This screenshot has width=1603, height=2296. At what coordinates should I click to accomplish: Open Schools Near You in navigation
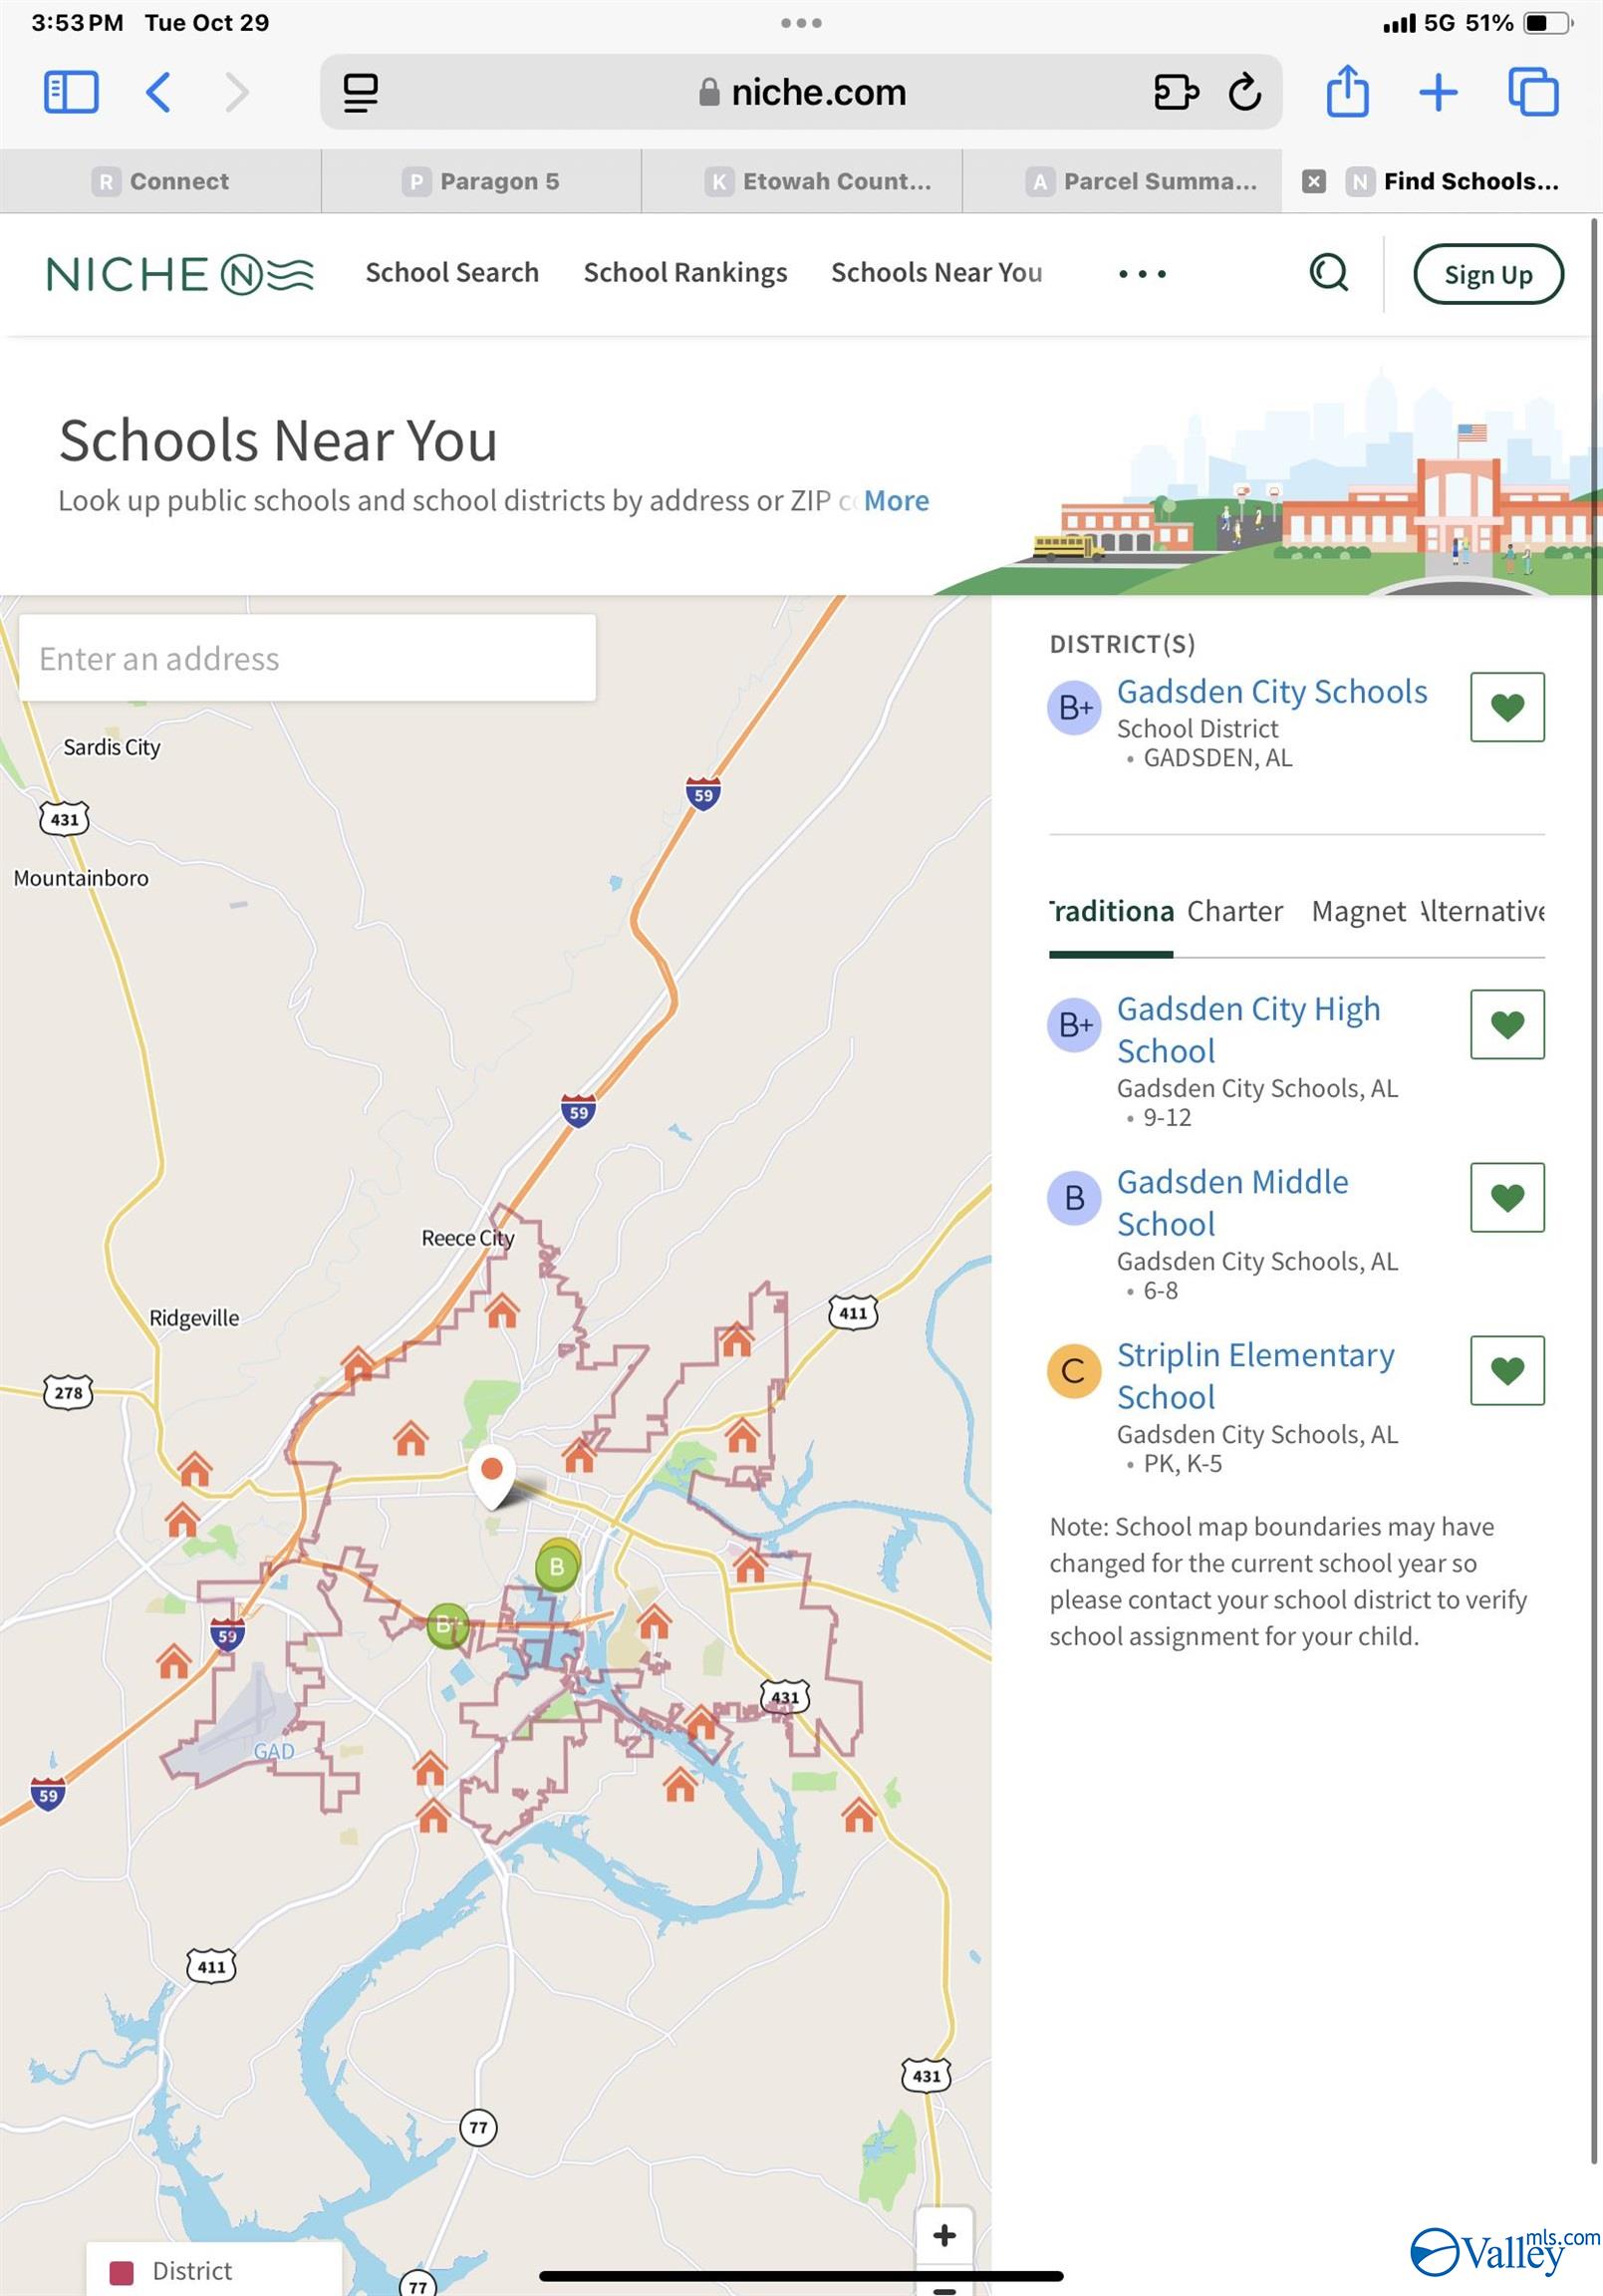(x=936, y=272)
